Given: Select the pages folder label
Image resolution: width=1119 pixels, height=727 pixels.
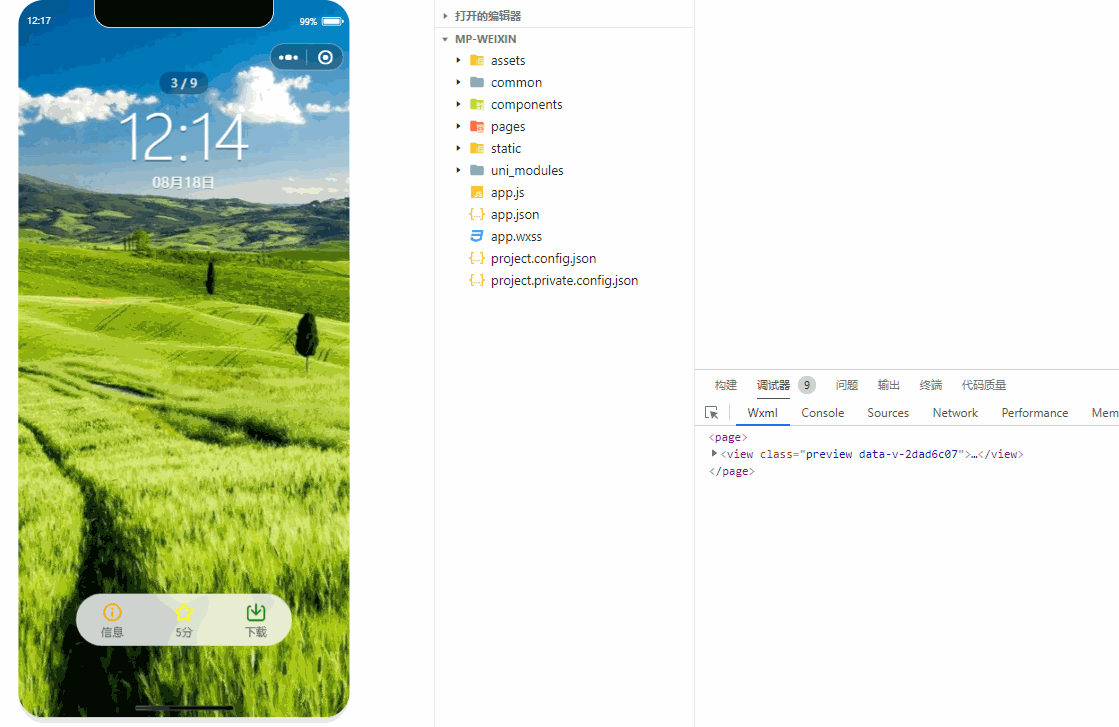Looking at the screenshot, I should (507, 127).
